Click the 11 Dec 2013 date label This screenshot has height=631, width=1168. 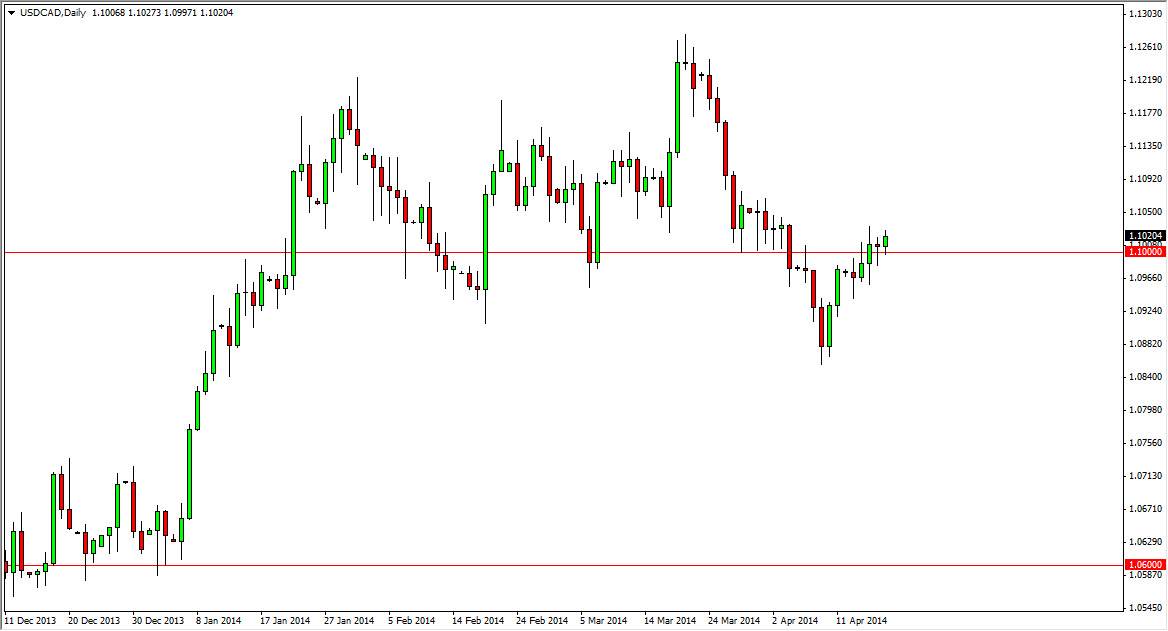tap(33, 620)
